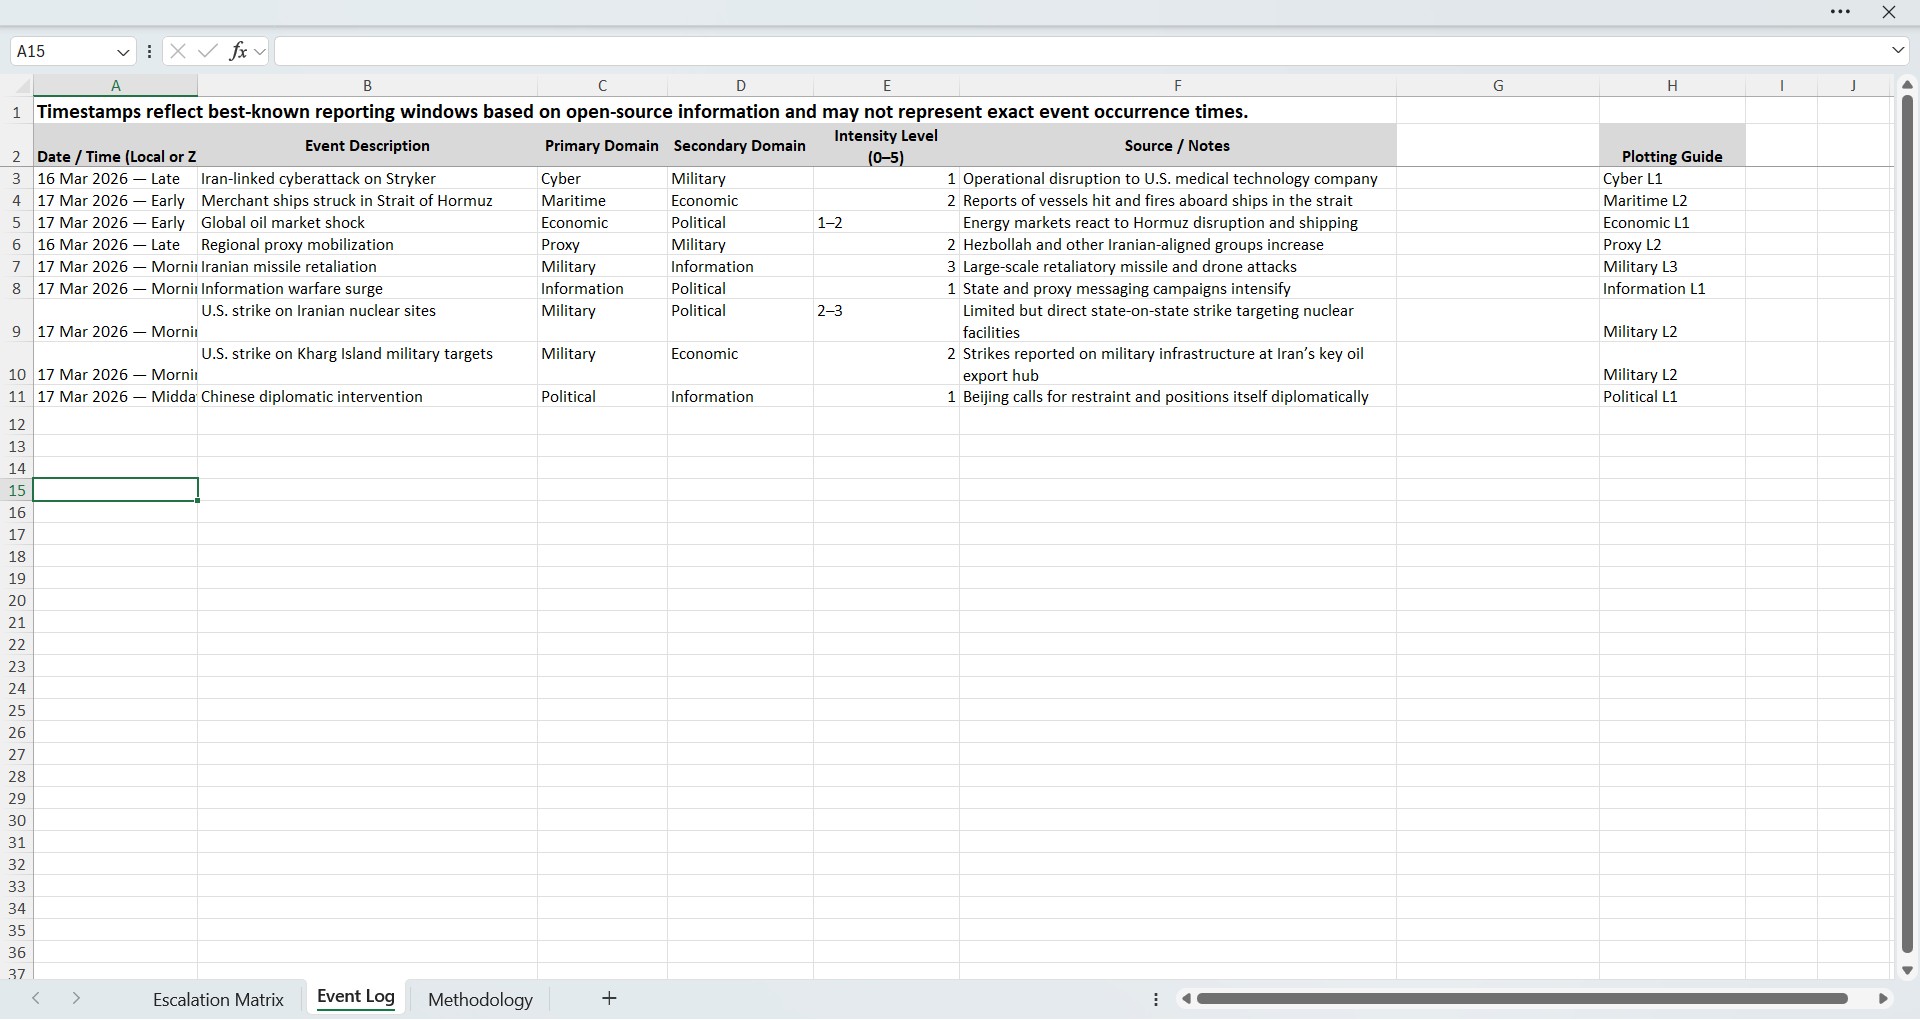The image size is (1920, 1020).
Task: Open the Methodology sheet tab
Action: tap(480, 998)
